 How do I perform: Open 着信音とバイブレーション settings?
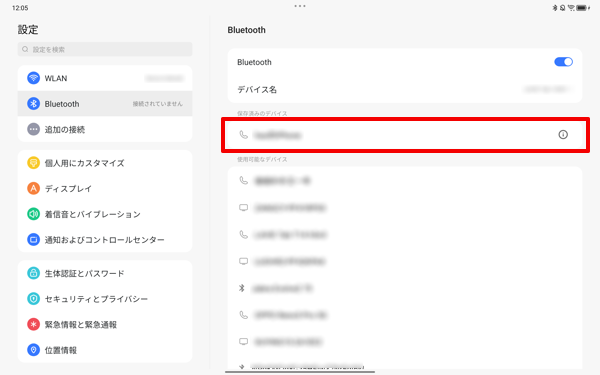click(105, 214)
